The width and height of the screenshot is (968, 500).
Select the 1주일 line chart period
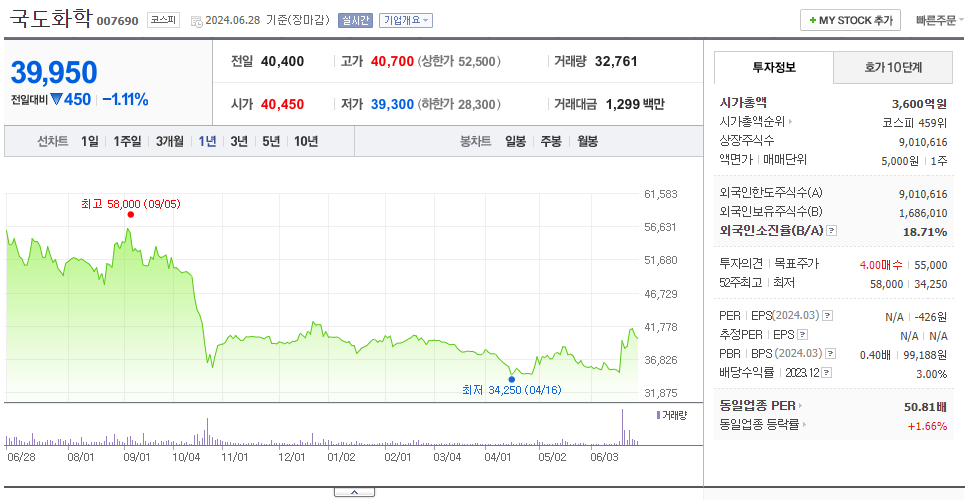click(127, 141)
